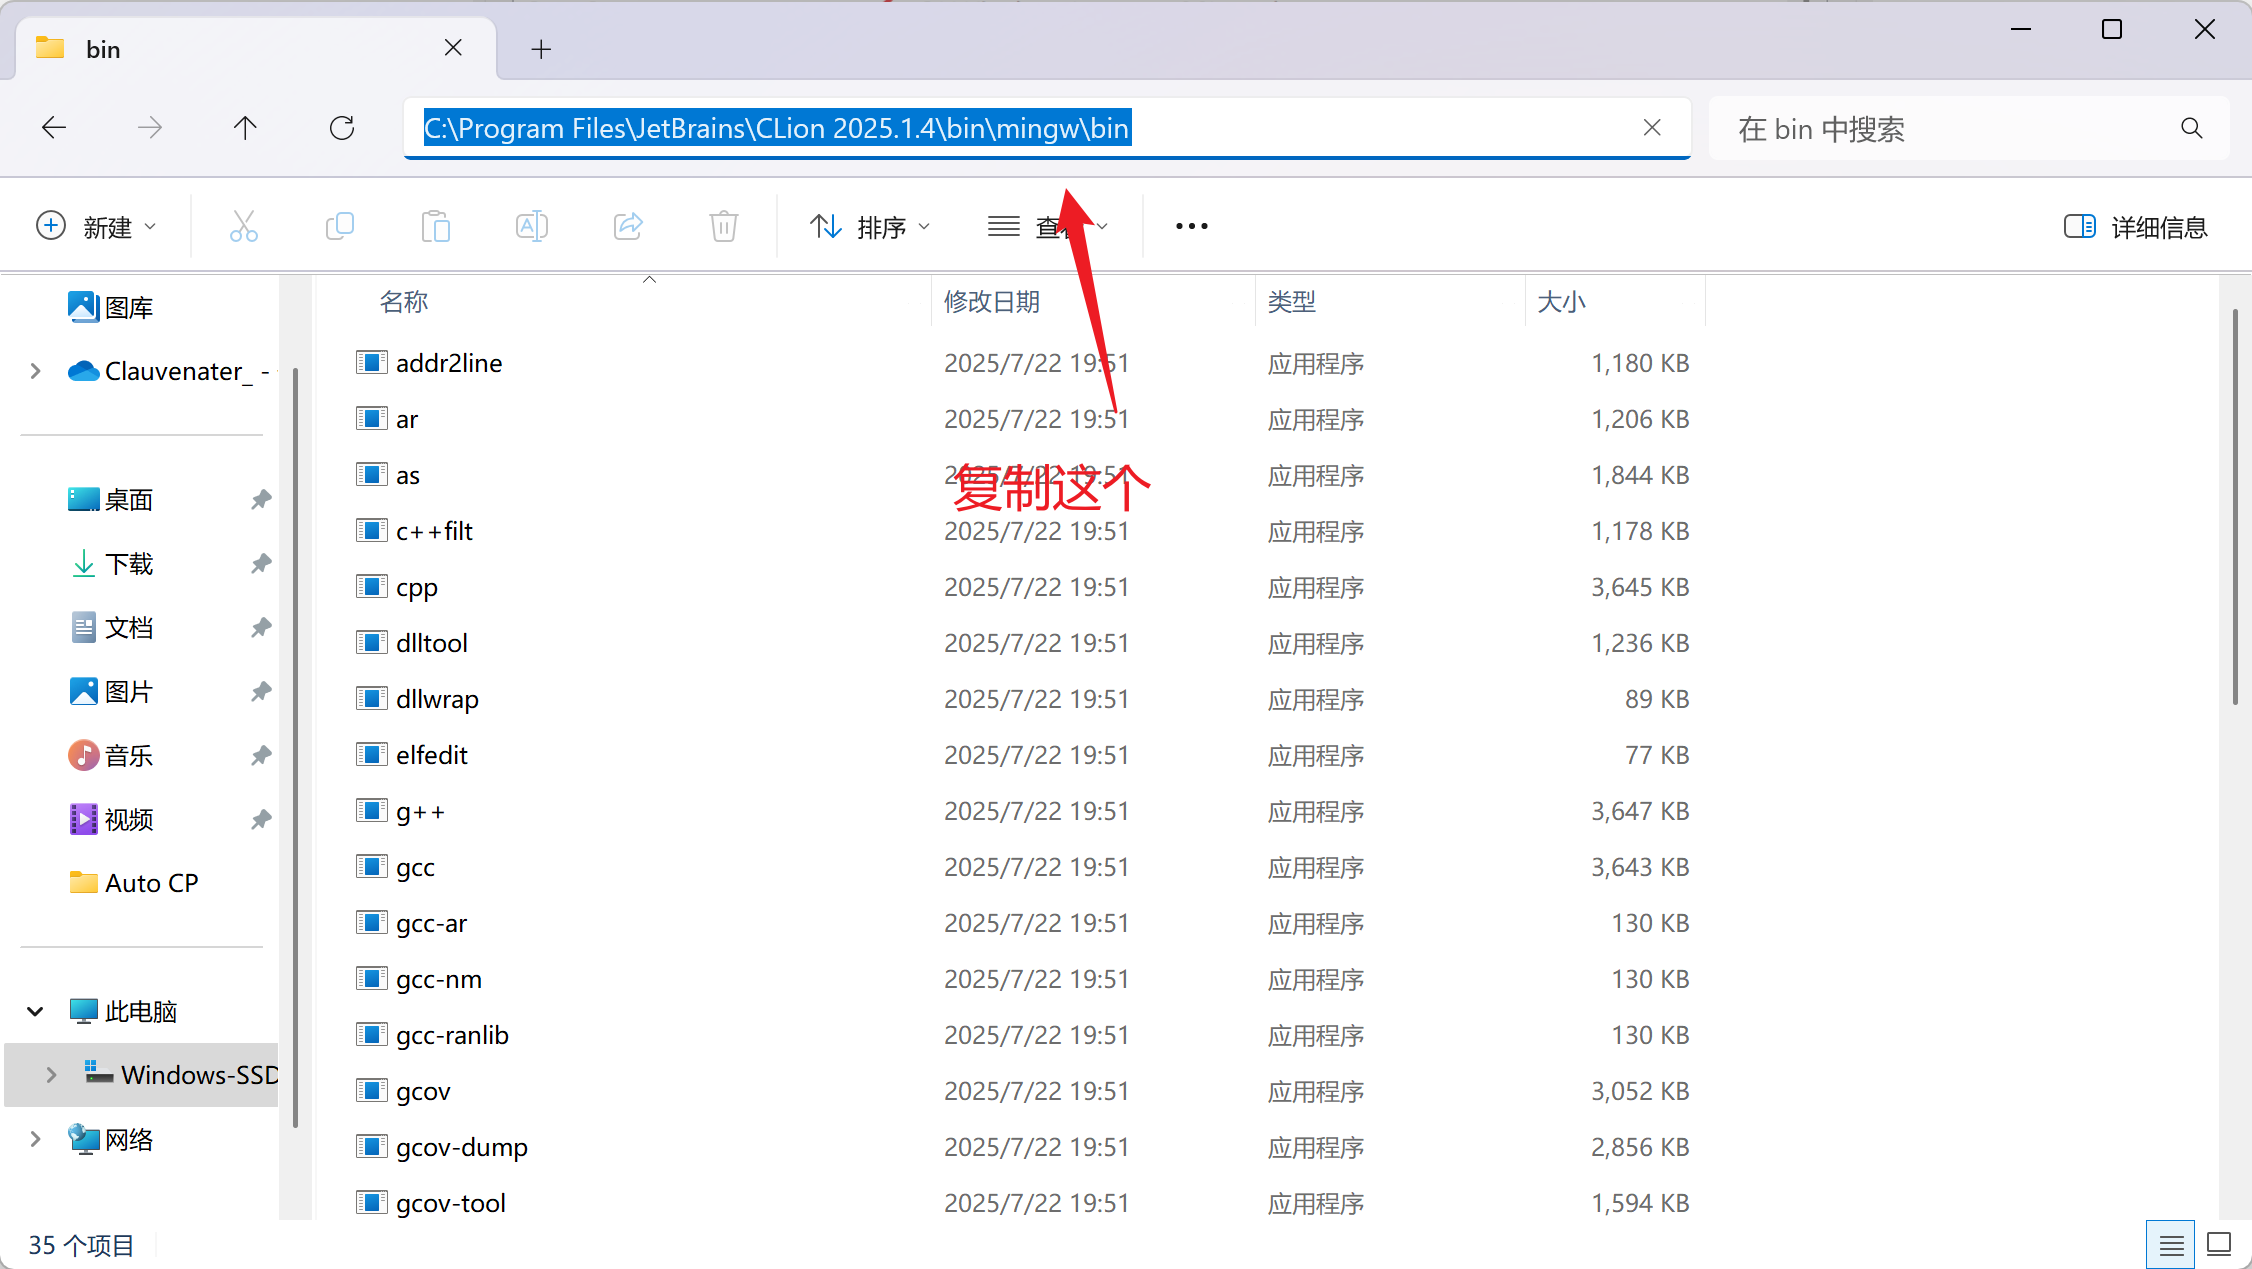This screenshot has height=1269, width=2252.
Task: Open the three-dots more options menu
Action: click(1191, 227)
